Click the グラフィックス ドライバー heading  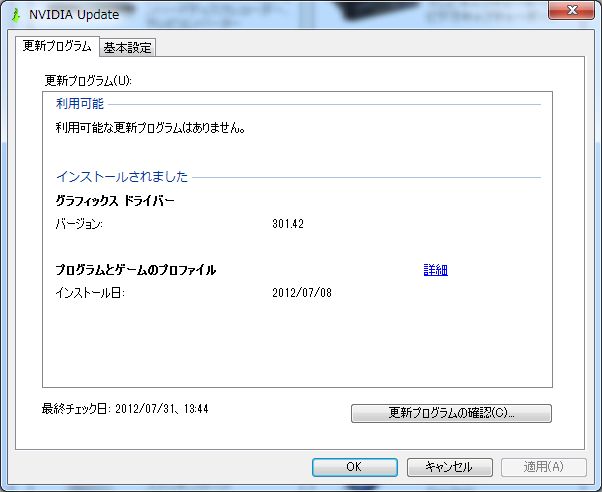pos(115,200)
